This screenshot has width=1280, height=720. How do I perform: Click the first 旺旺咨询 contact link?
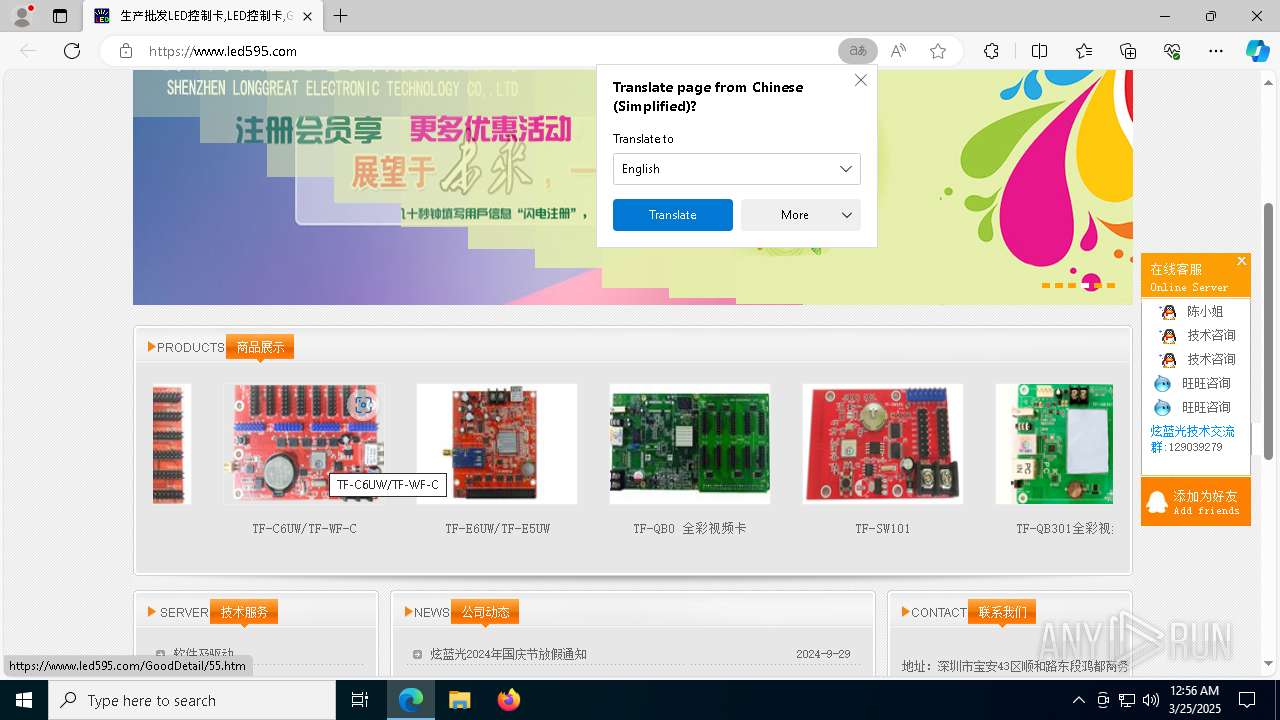[x=1206, y=384]
